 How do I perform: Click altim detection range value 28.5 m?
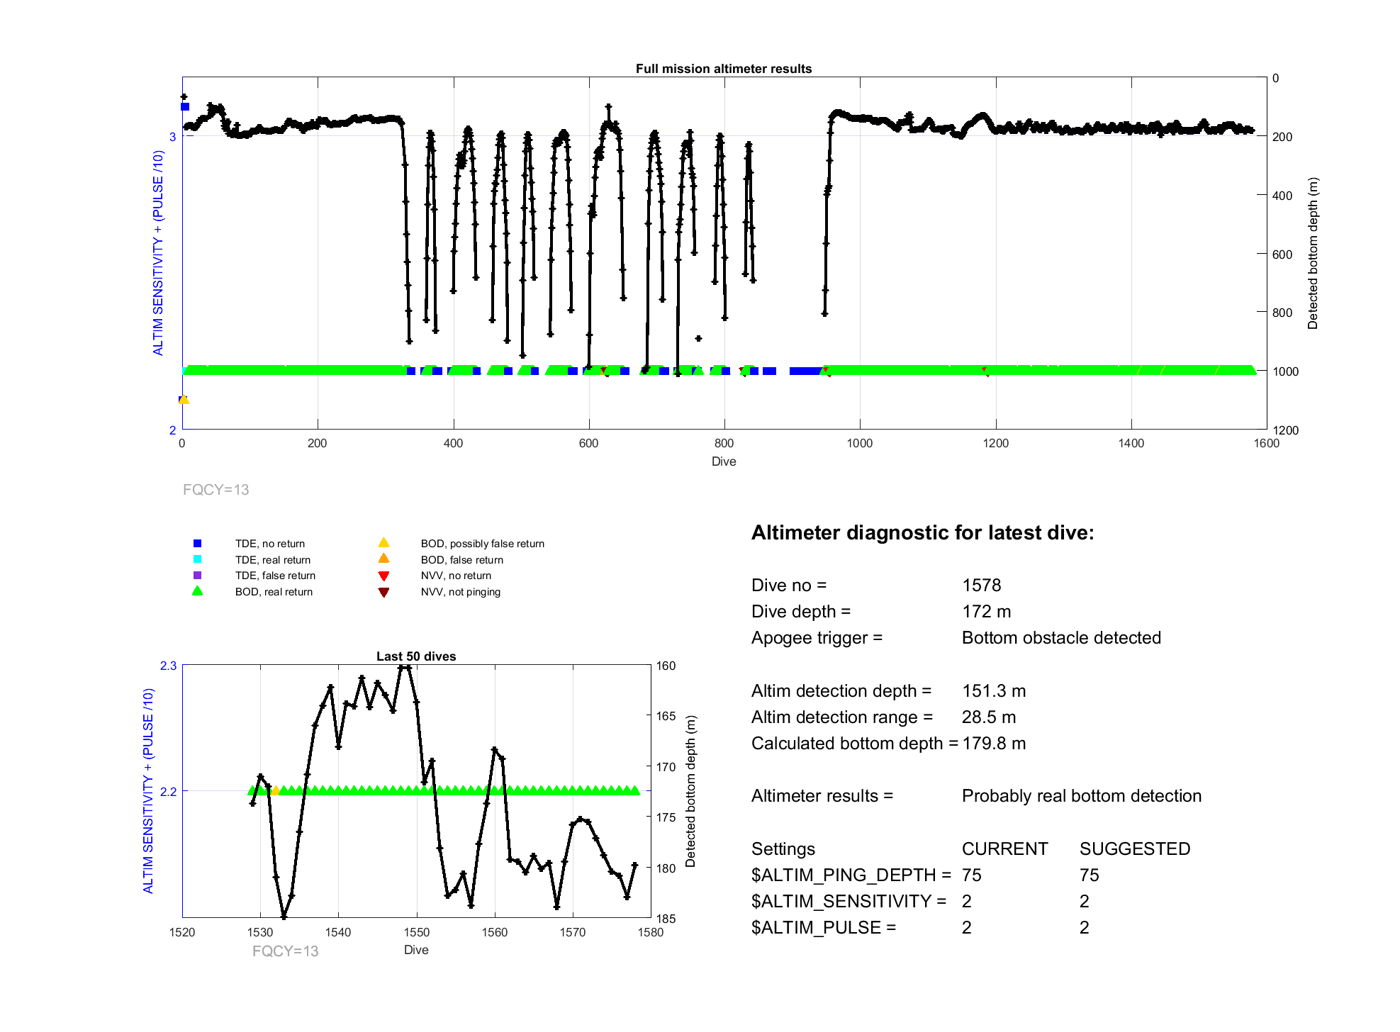(x=989, y=717)
